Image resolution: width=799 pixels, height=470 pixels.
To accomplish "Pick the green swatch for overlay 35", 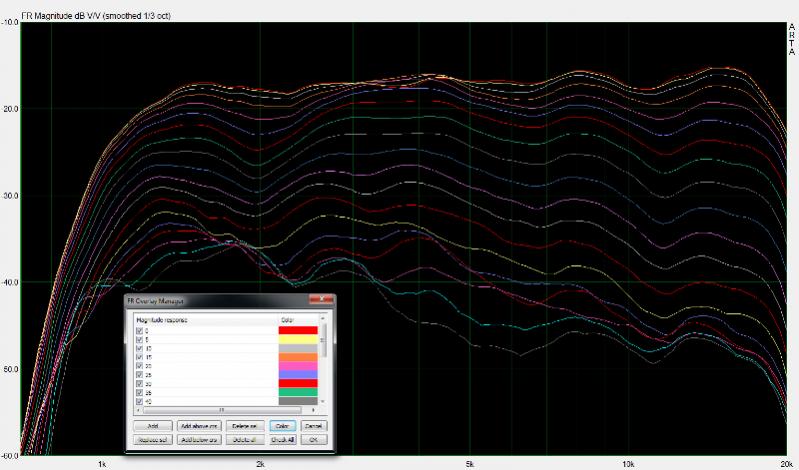I will click(298, 392).
